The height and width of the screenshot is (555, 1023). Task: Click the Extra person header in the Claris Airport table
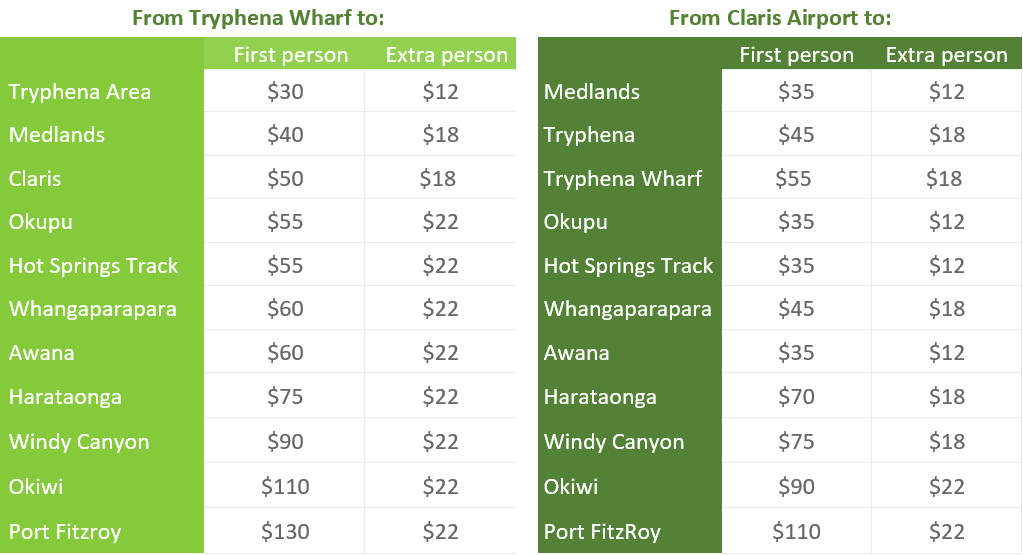click(947, 55)
